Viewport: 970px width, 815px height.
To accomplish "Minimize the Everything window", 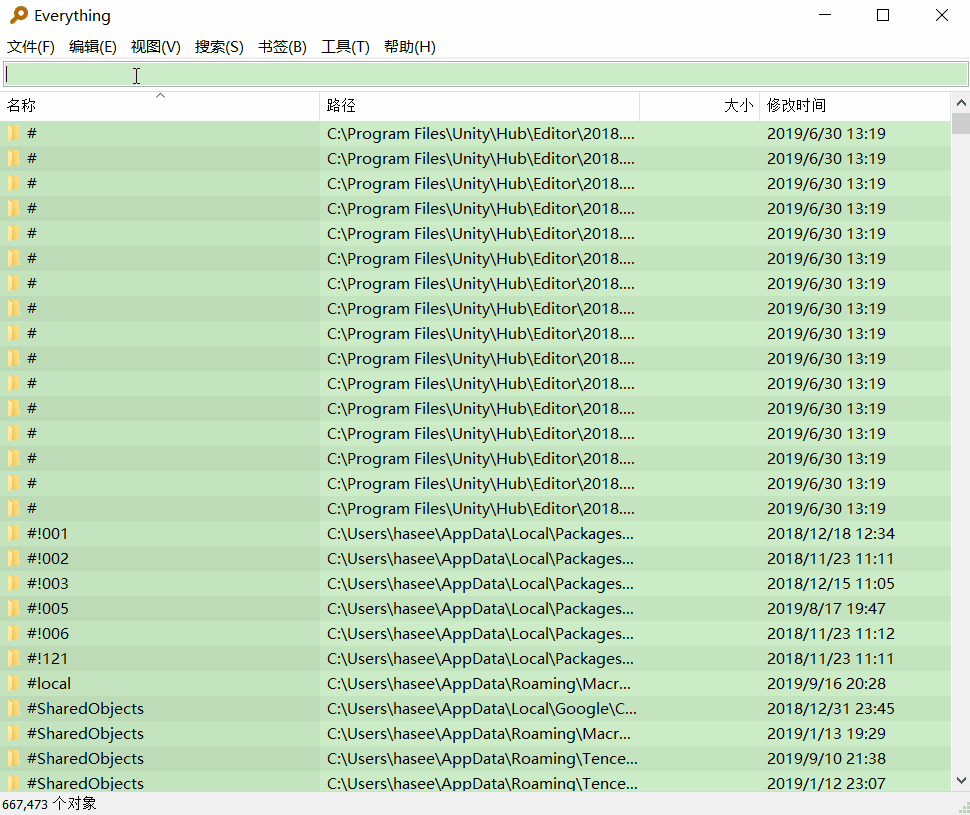I will pos(825,15).
